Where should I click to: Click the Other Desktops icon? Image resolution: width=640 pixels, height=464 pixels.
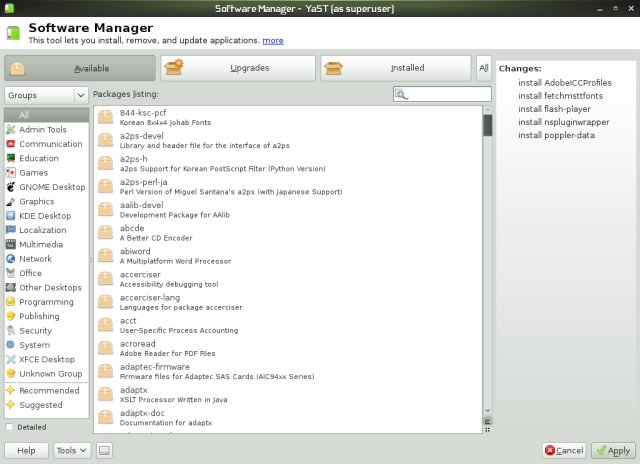click(11, 288)
